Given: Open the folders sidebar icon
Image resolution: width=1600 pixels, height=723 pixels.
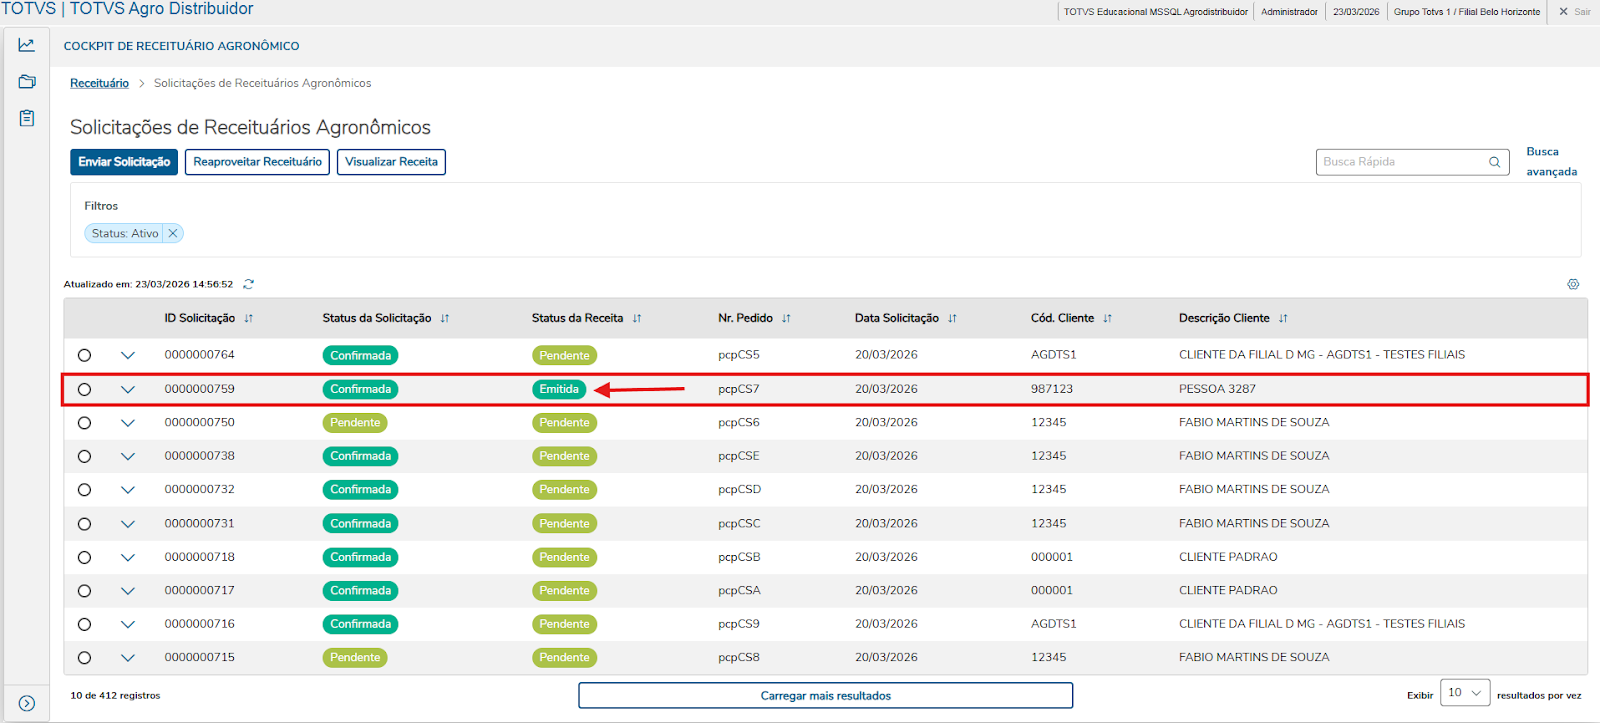Looking at the screenshot, I should pyautogui.click(x=26, y=82).
